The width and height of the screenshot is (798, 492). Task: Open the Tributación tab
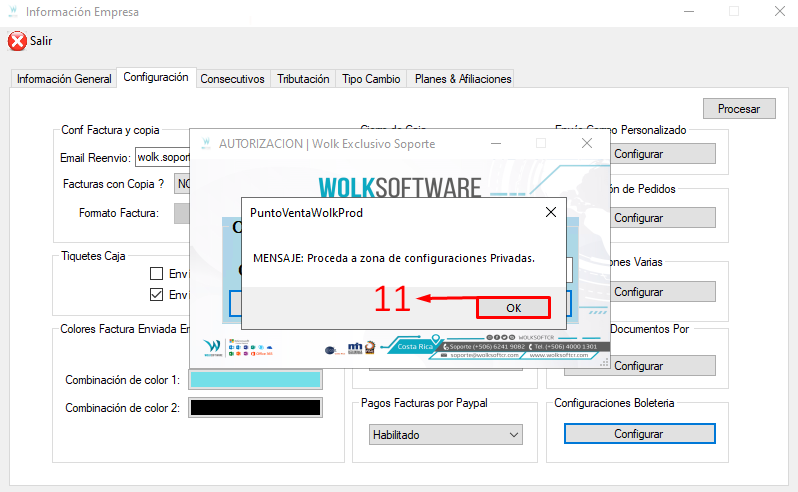(x=303, y=79)
